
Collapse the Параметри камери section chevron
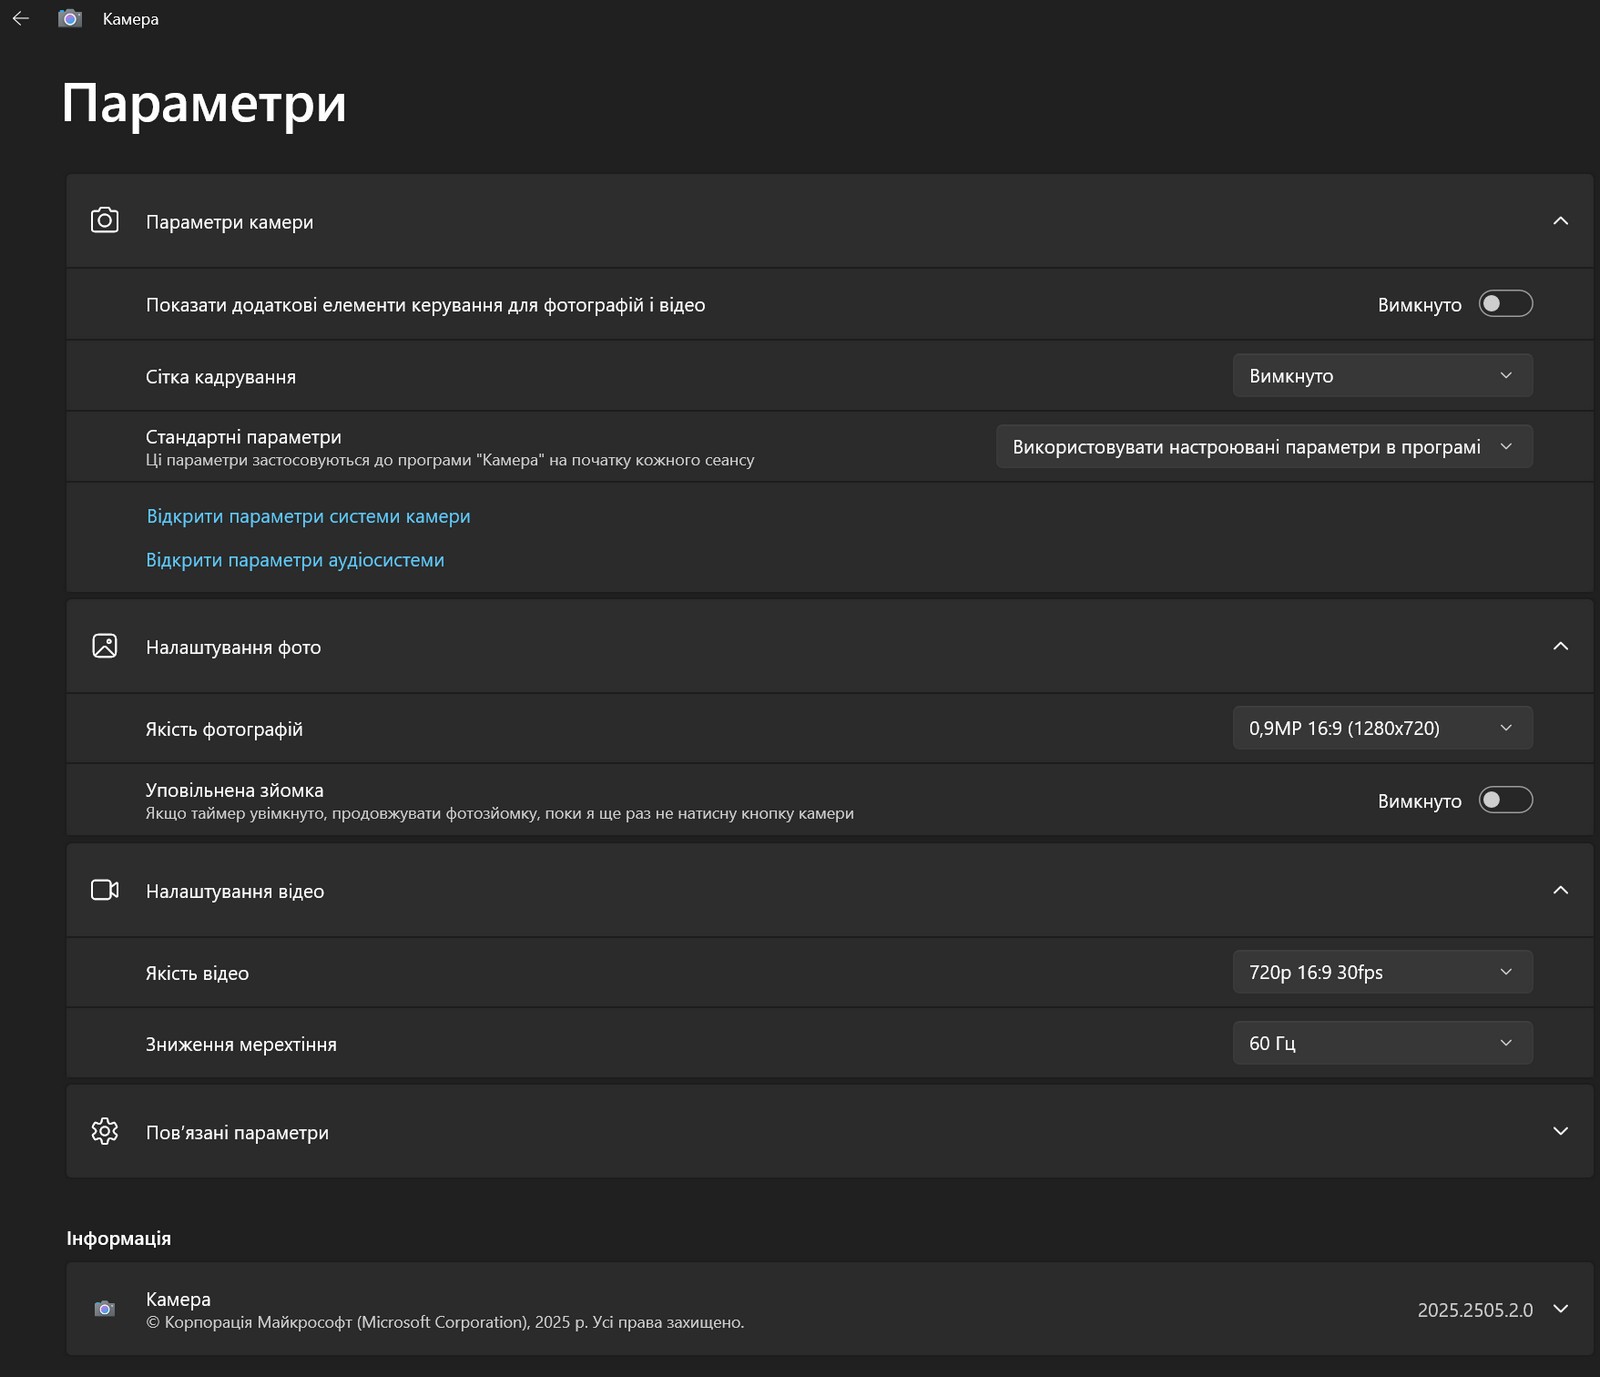point(1560,221)
